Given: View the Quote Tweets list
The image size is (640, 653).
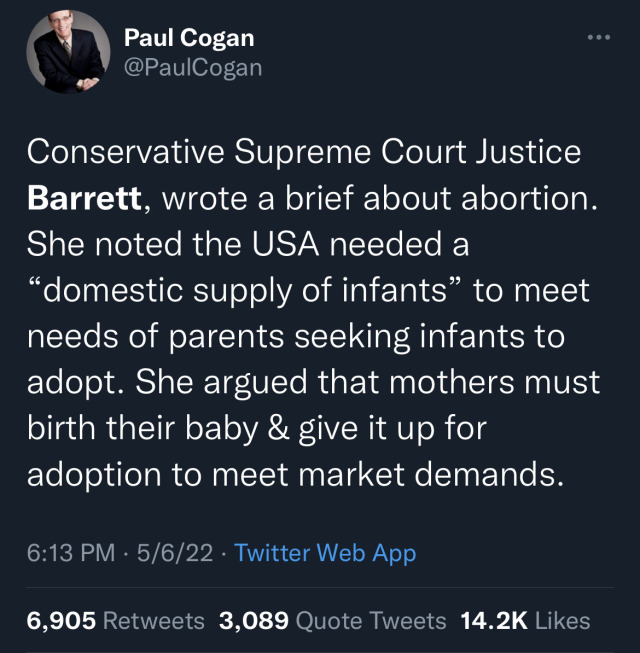Looking at the screenshot, I should pyautogui.click(x=371, y=621).
